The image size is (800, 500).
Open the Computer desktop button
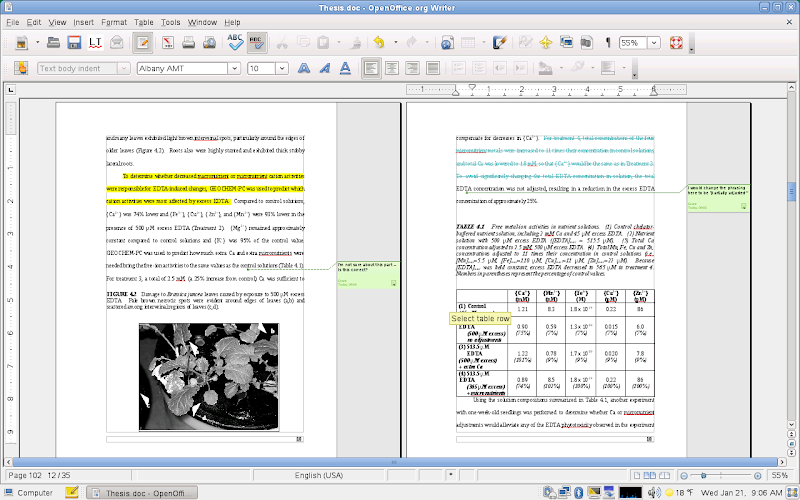click(x=29, y=493)
